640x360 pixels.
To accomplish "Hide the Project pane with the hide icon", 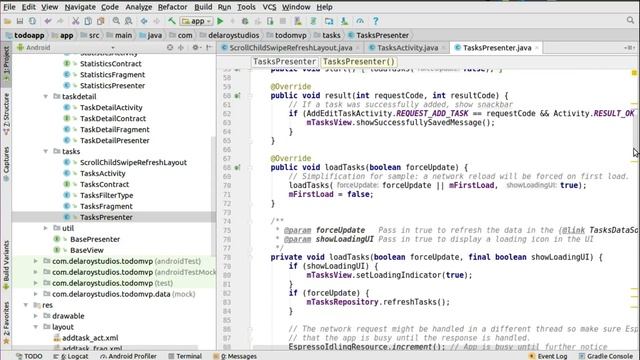I will [x=209, y=48].
